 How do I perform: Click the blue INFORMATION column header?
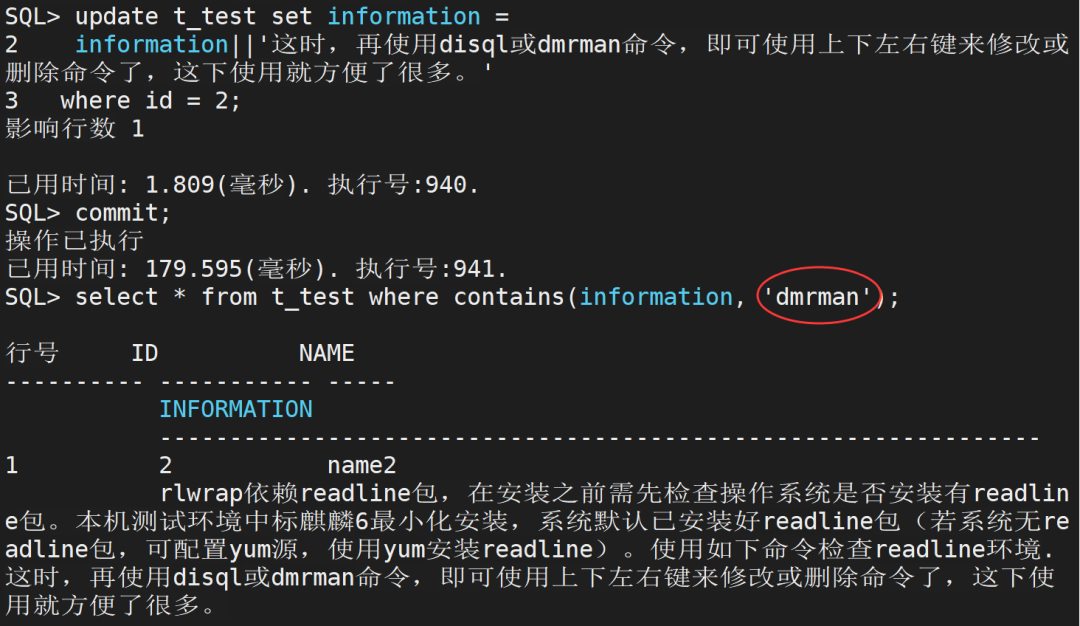236,409
